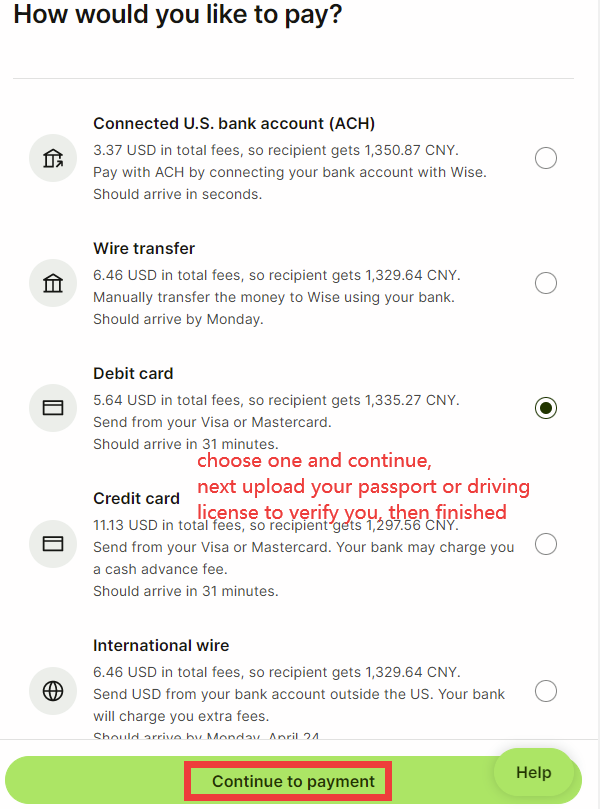Screen dimensions: 600x809
Task: Click the International wire globe icon
Action: 53,690
